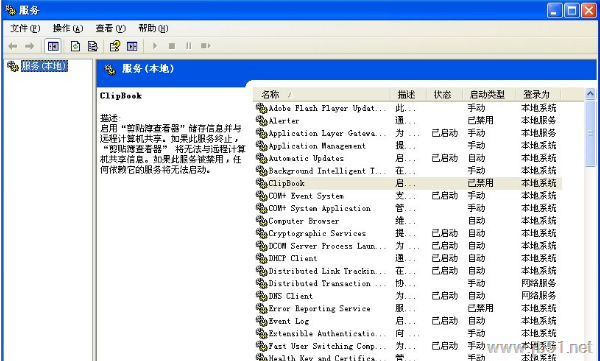Screen dimensions: 600x361
Task: Click gear icon of Background Intelligent Transfer service
Action: pos(261,171)
